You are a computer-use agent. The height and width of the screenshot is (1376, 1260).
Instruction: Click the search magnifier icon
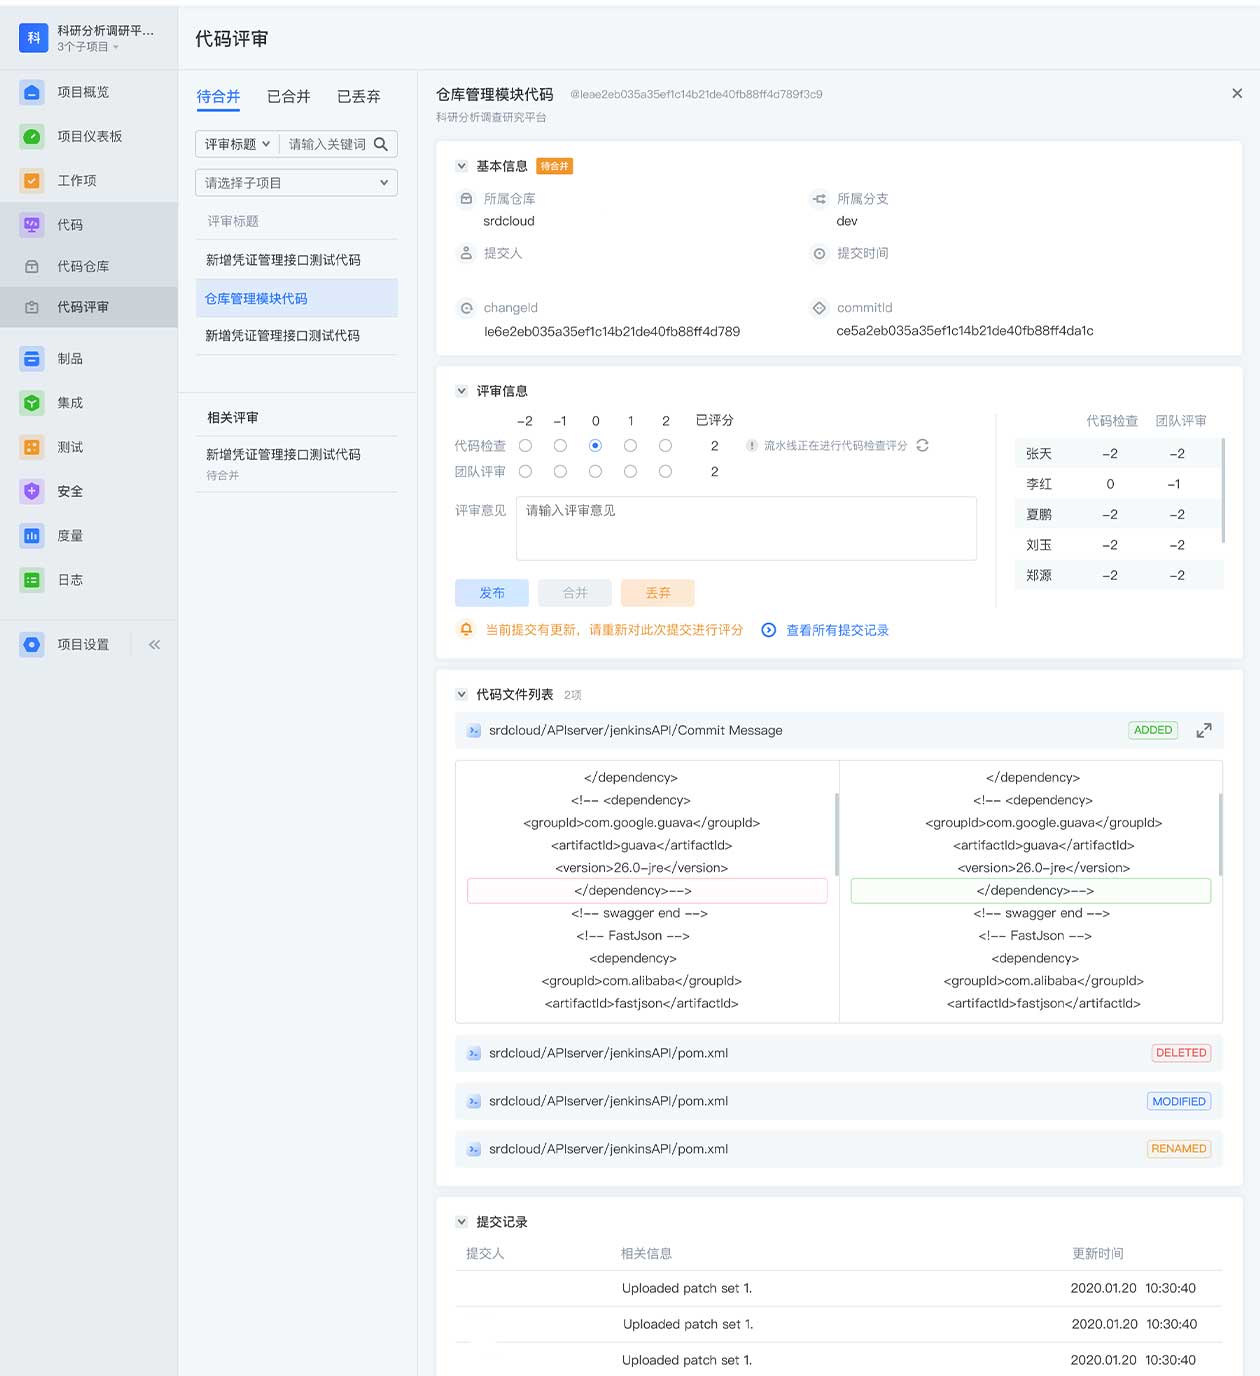pos(381,144)
